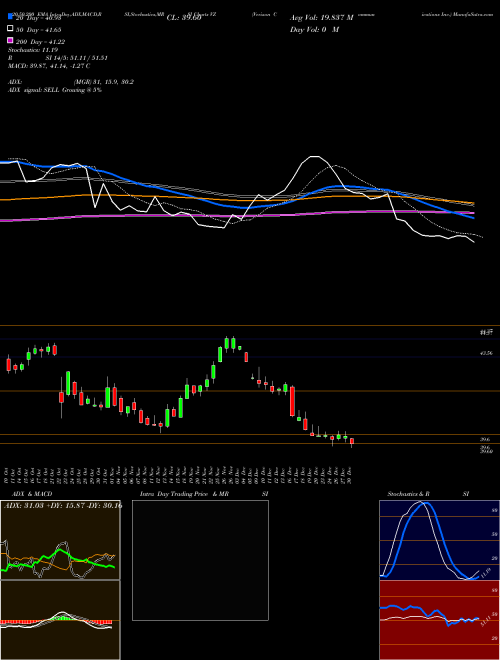Select the '50 Day = 41.65' legend text
The height and width of the screenshot is (660, 500).
pyautogui.click(x=39, y=30)
